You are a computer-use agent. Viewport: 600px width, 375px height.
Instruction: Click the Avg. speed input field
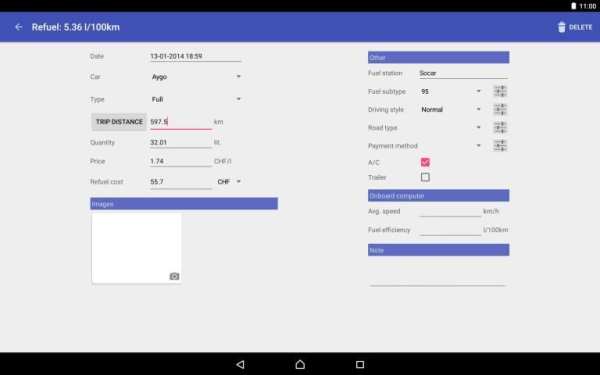pyautogui.click(x=450, y=211)
